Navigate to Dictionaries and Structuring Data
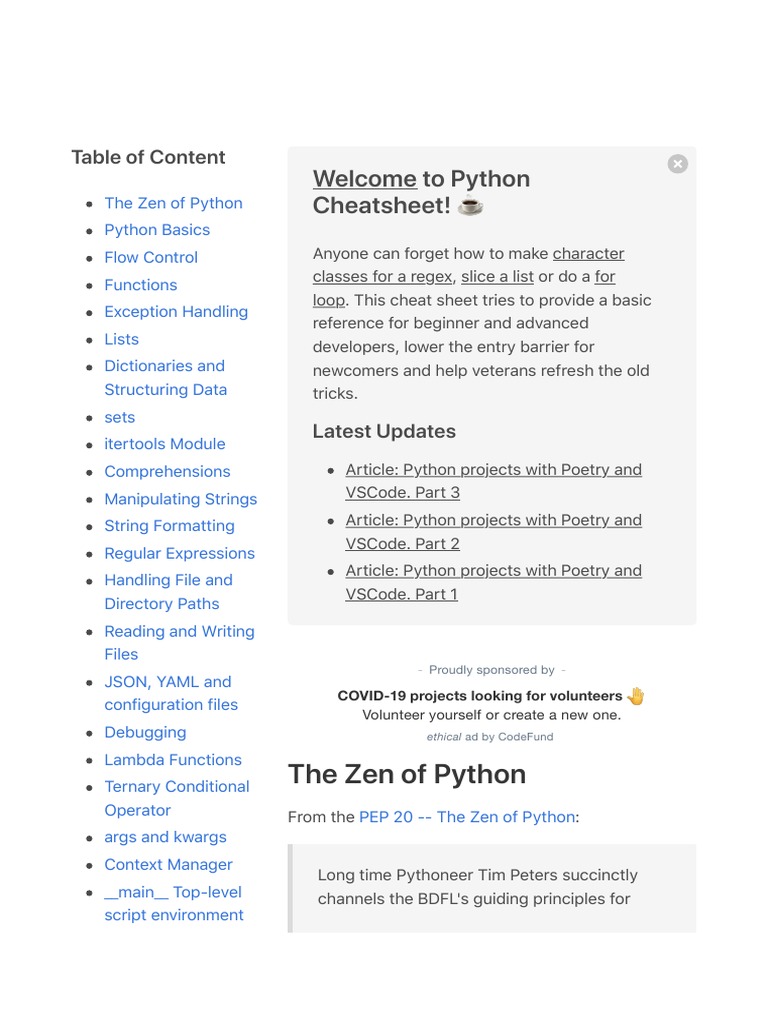This screenshot has width=768, height=1024. click(165, 378)
